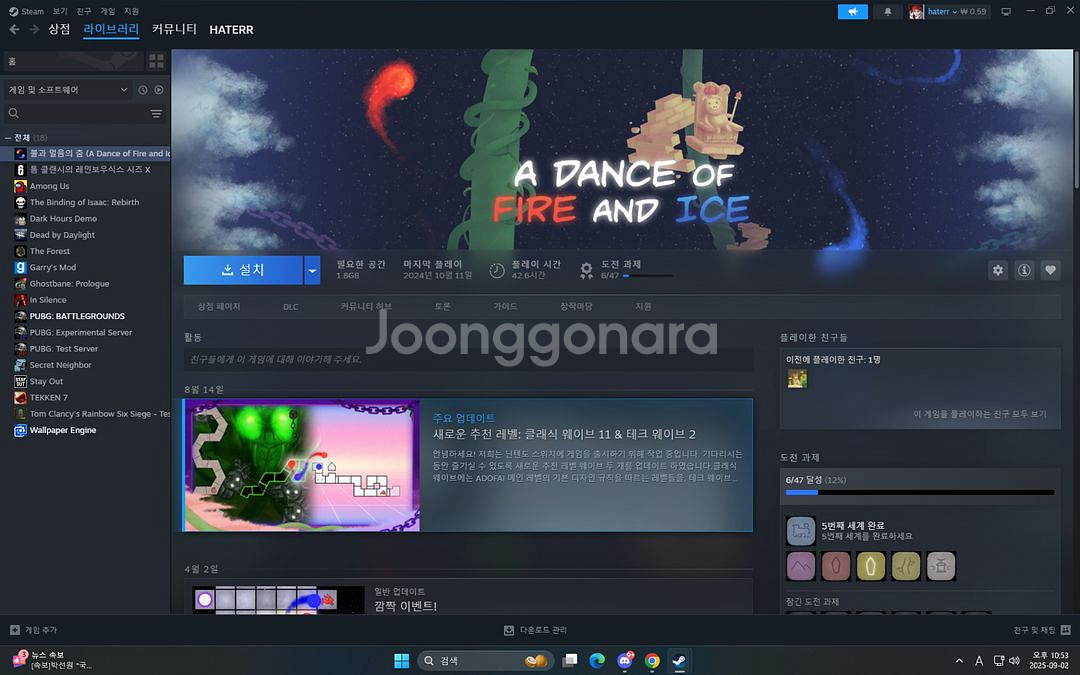Open the 클래식 웨이브 11 update thumbnail
The width and height of the screenshot is (1080, 675).
pos(302,466)
